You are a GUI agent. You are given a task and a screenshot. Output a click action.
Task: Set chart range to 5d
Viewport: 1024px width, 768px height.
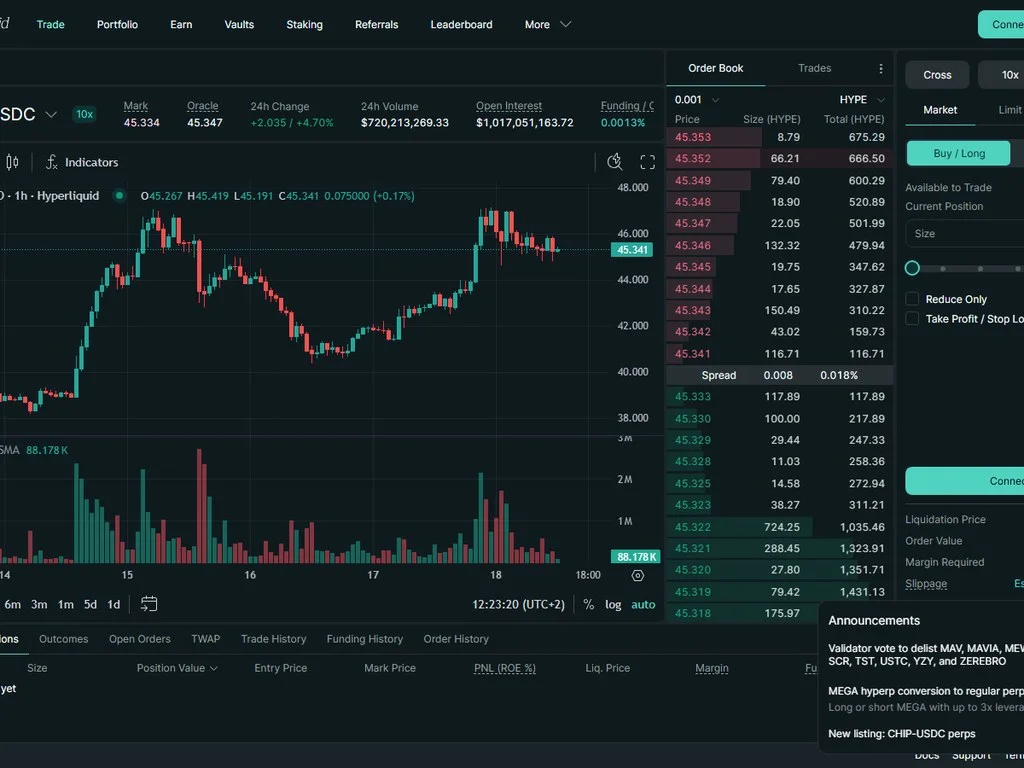90,605
